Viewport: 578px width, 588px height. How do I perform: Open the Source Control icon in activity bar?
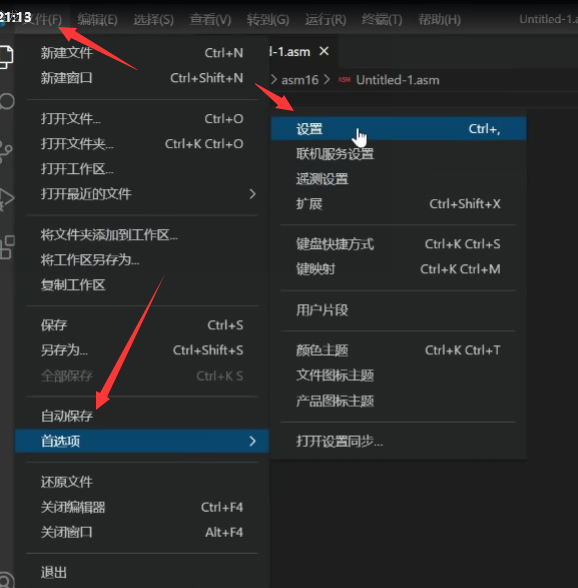[x=6, y=152]
